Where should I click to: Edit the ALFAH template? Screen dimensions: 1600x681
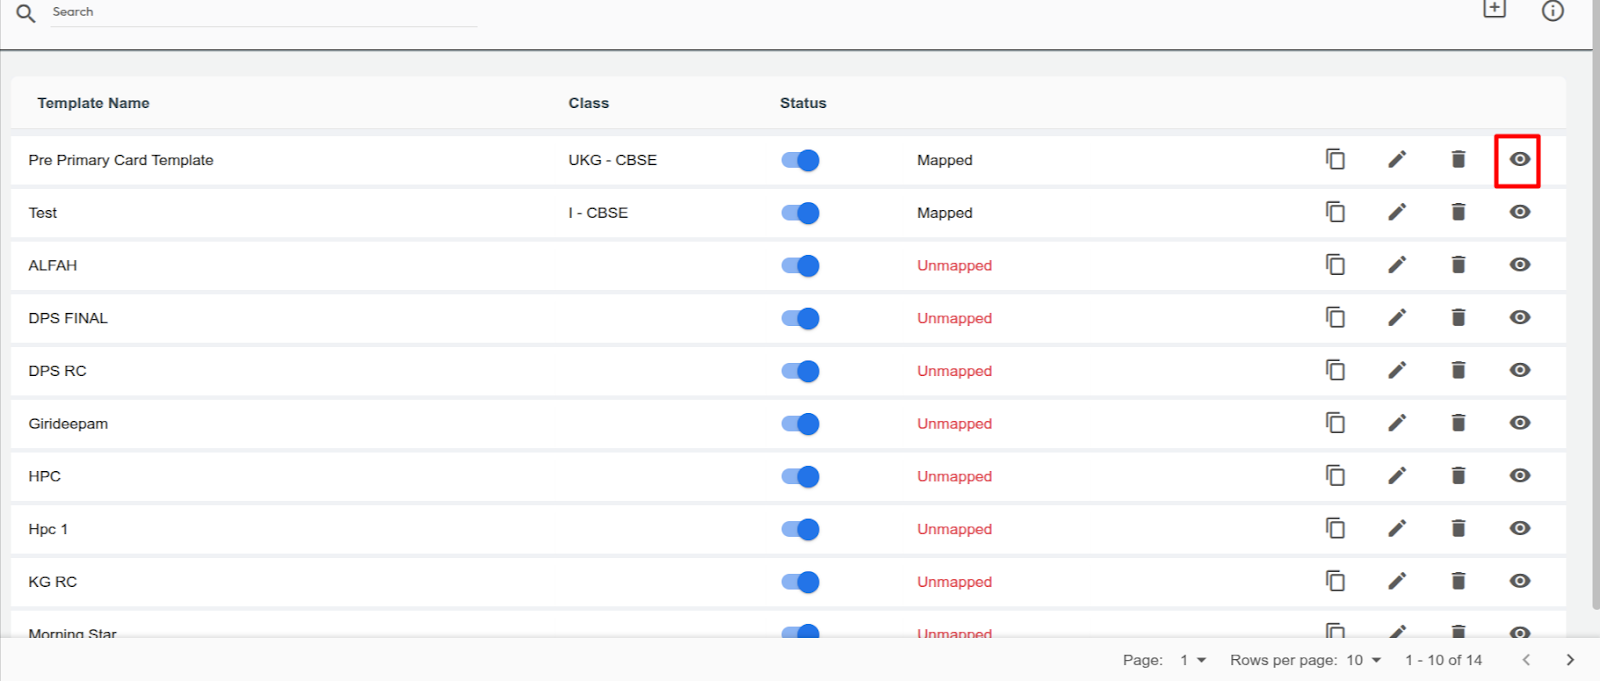tap(1397, 265)
